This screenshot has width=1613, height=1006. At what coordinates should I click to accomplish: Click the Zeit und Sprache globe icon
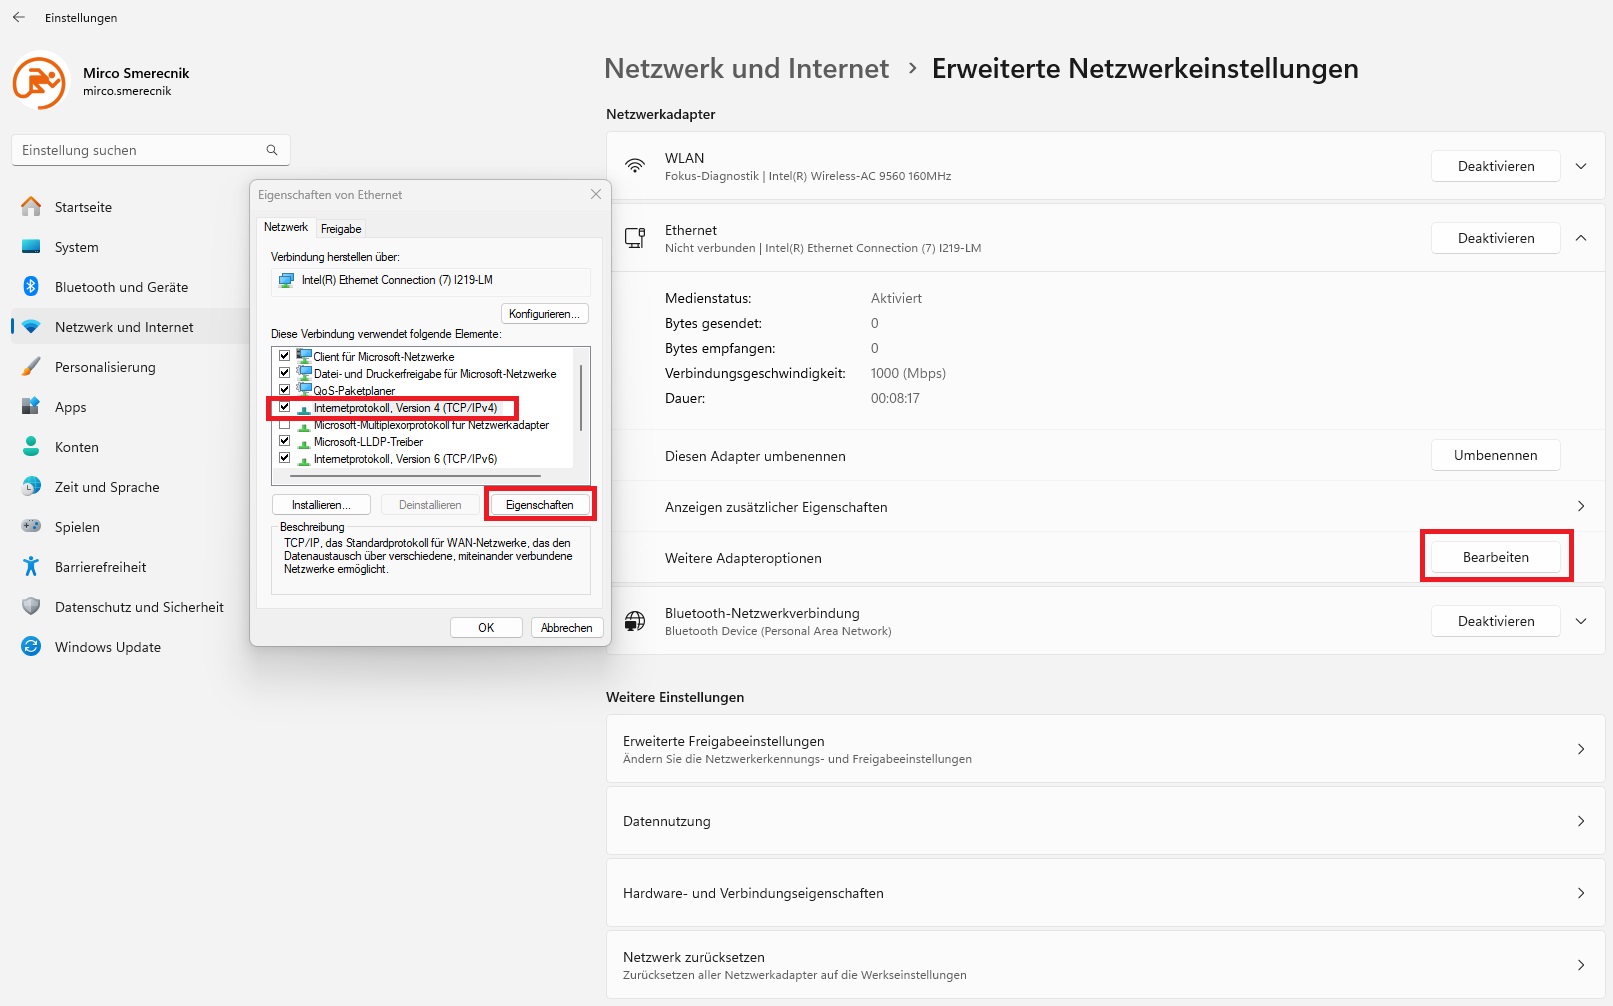coord(31,487)
